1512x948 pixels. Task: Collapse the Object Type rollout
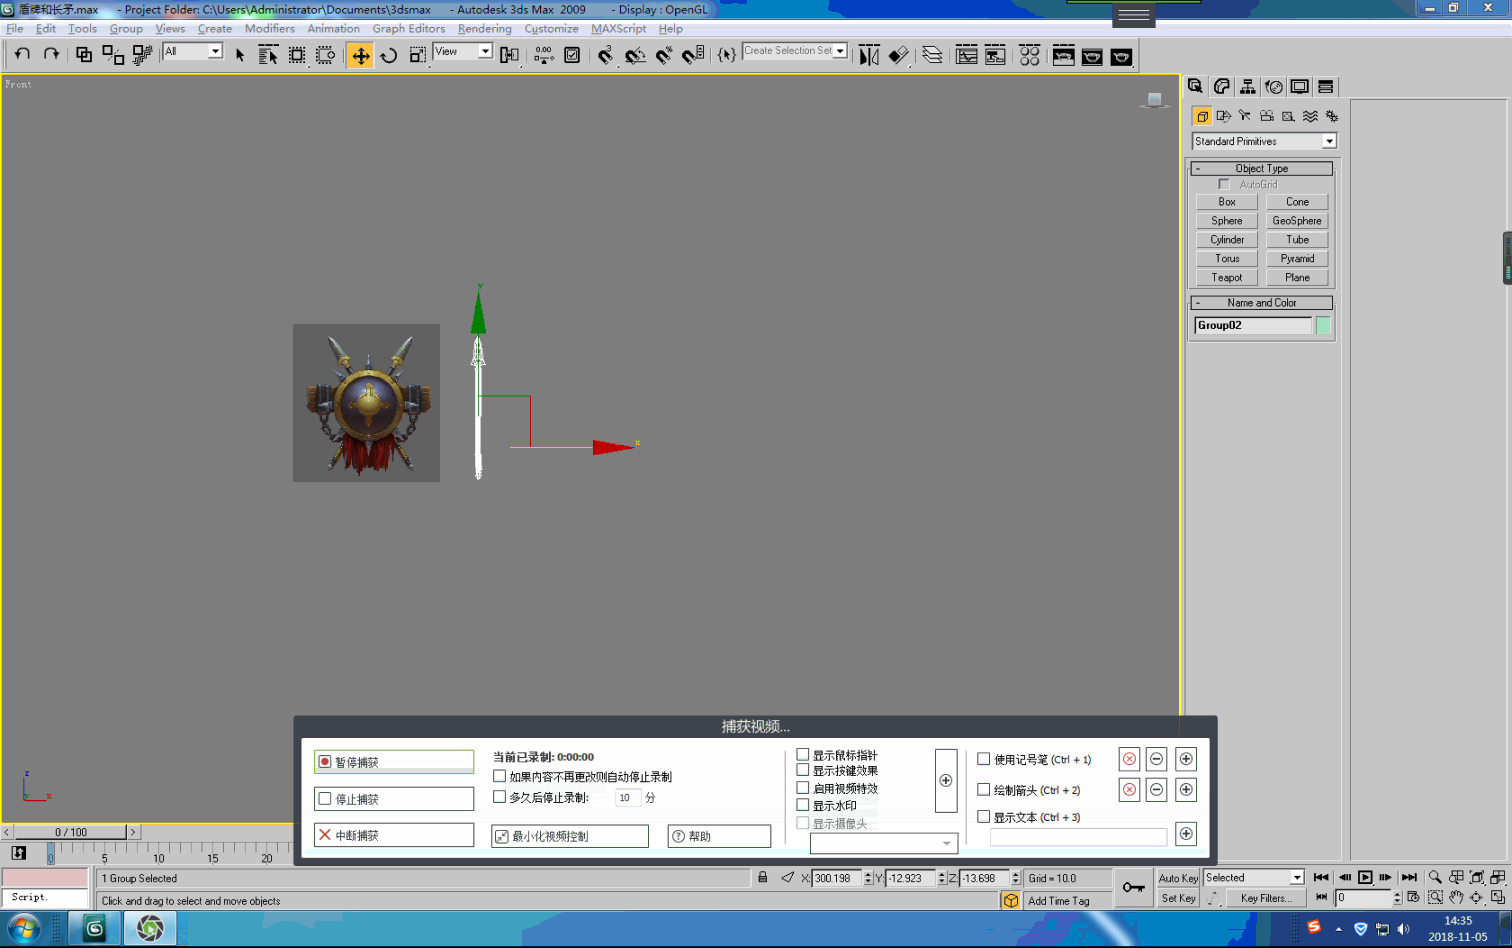(1262, 168)
